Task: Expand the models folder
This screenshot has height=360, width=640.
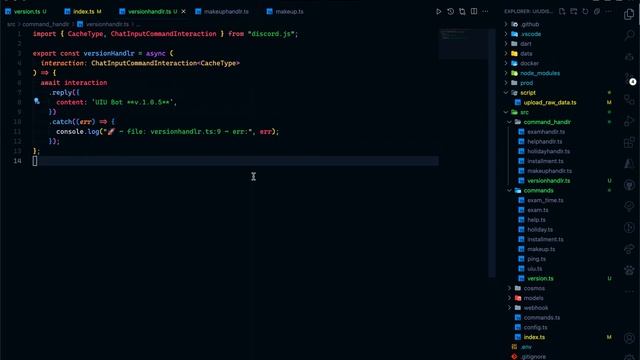Action: [533, 298]
